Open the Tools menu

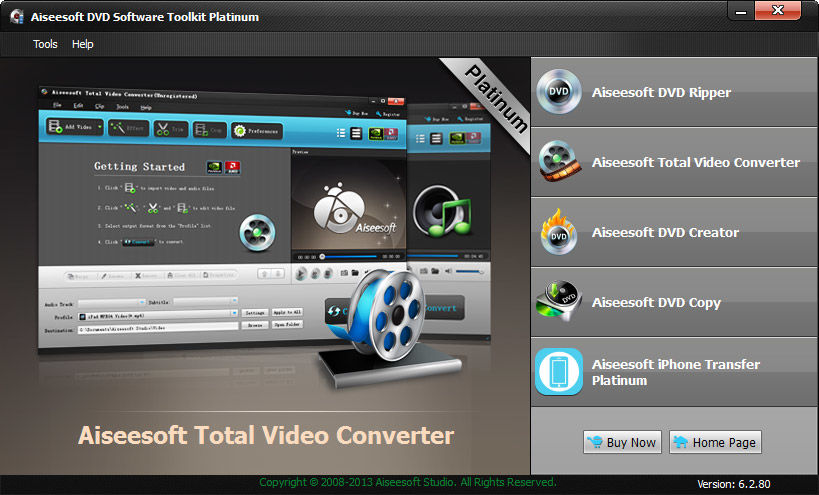click(45, 44)
